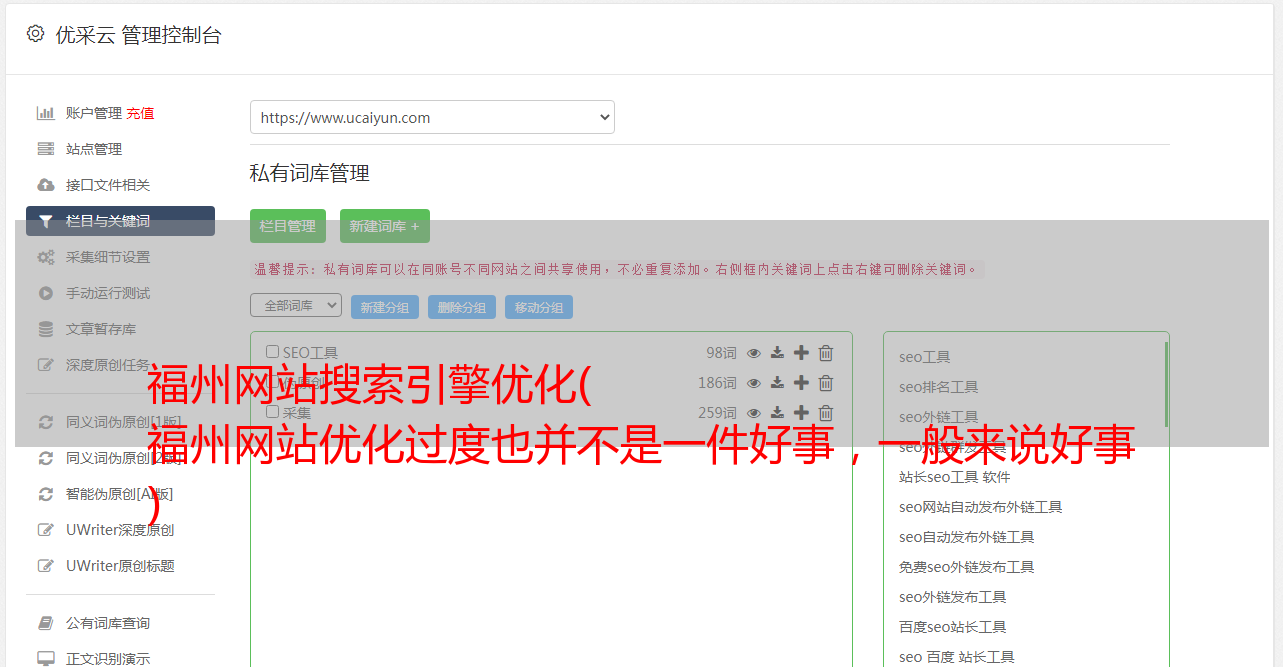This screenshot has height=667, width=1283.
Task: Click the funnel icon for 栏目与关键词
Action: (45, 221)
